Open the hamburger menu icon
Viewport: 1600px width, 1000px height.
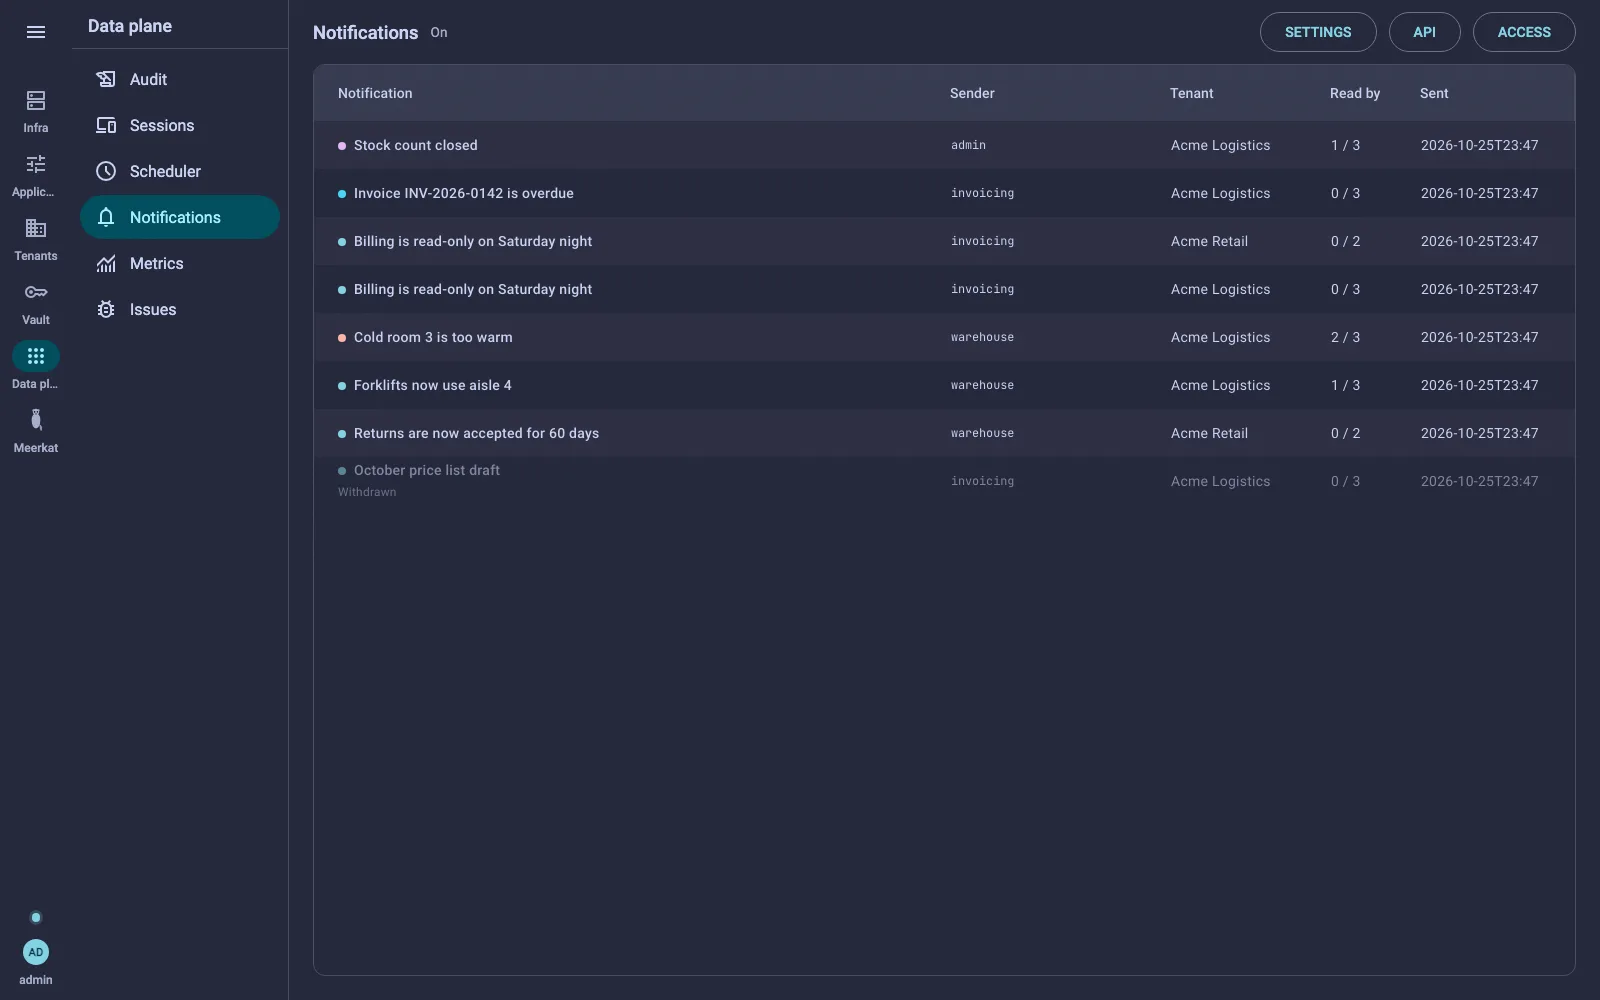click(x=36, y=32)
